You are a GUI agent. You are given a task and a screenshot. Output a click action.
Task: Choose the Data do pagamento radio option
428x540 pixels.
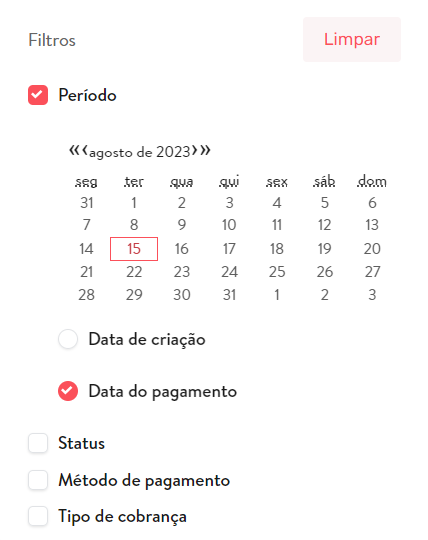(68, 391)
